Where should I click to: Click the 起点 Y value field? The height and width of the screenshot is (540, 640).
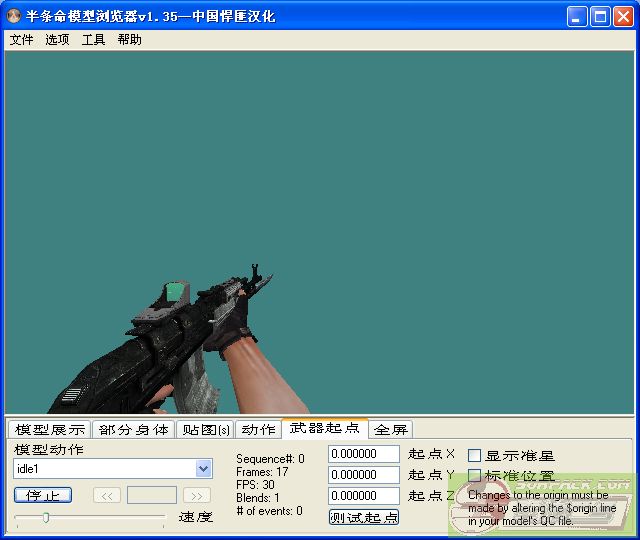[x=364, y=475]
